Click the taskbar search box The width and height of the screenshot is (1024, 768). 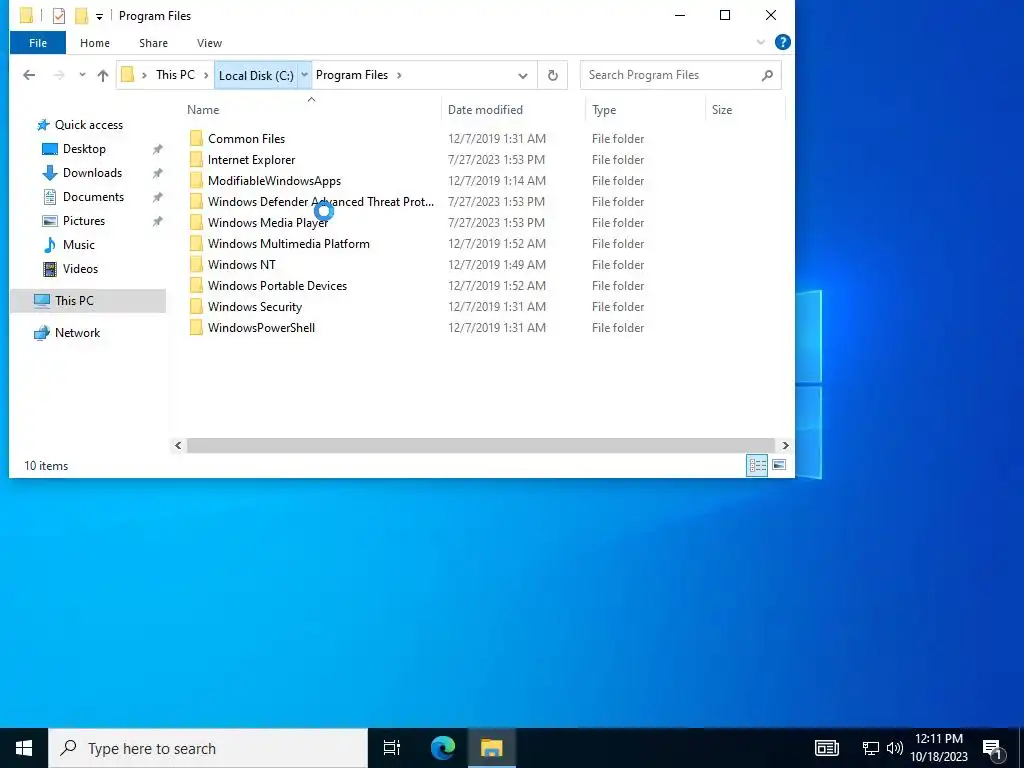[x=208, y=748]
